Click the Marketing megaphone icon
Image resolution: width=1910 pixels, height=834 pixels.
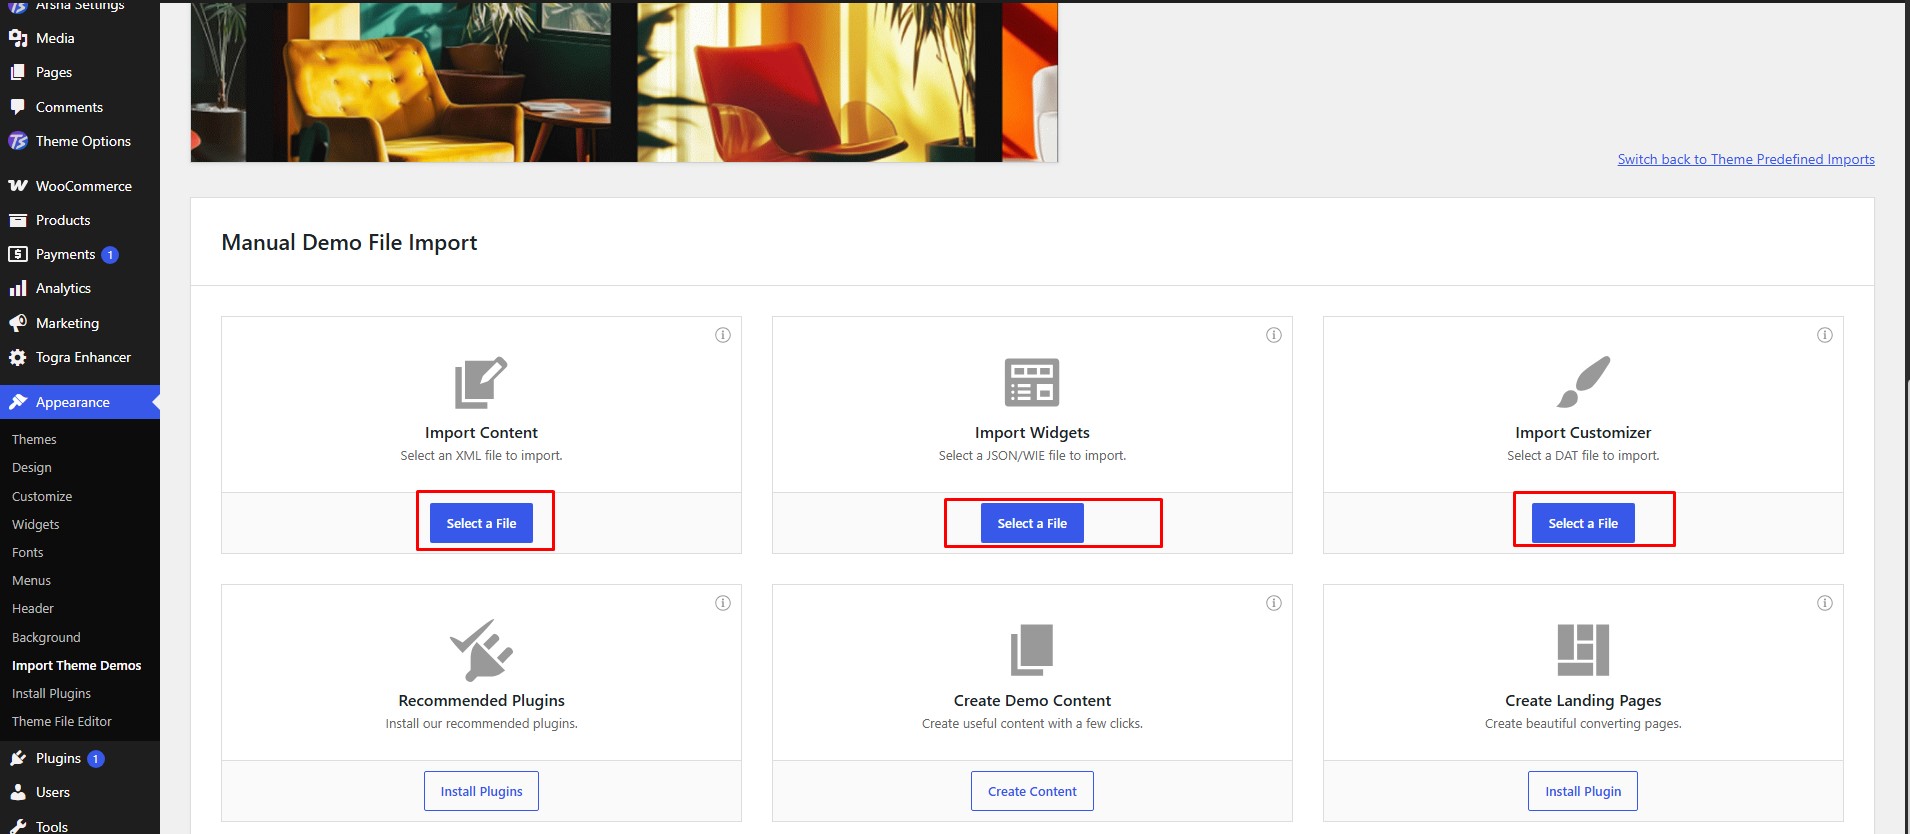coord(18,323)
